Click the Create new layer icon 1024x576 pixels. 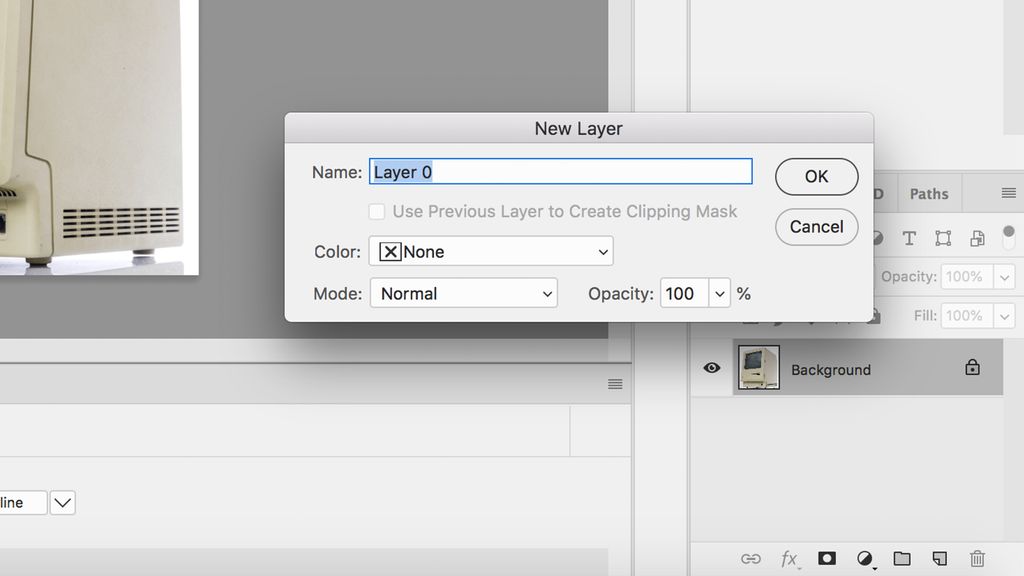pyautogui.click(x=939, y=558)
